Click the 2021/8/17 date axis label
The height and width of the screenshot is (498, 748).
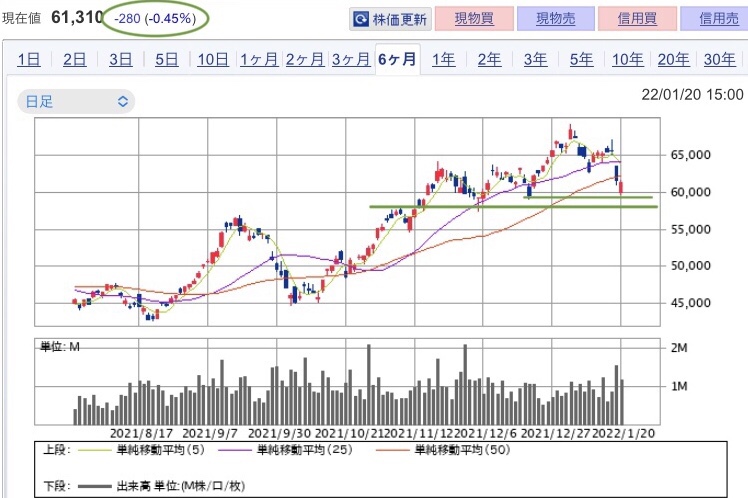point(141,434)
